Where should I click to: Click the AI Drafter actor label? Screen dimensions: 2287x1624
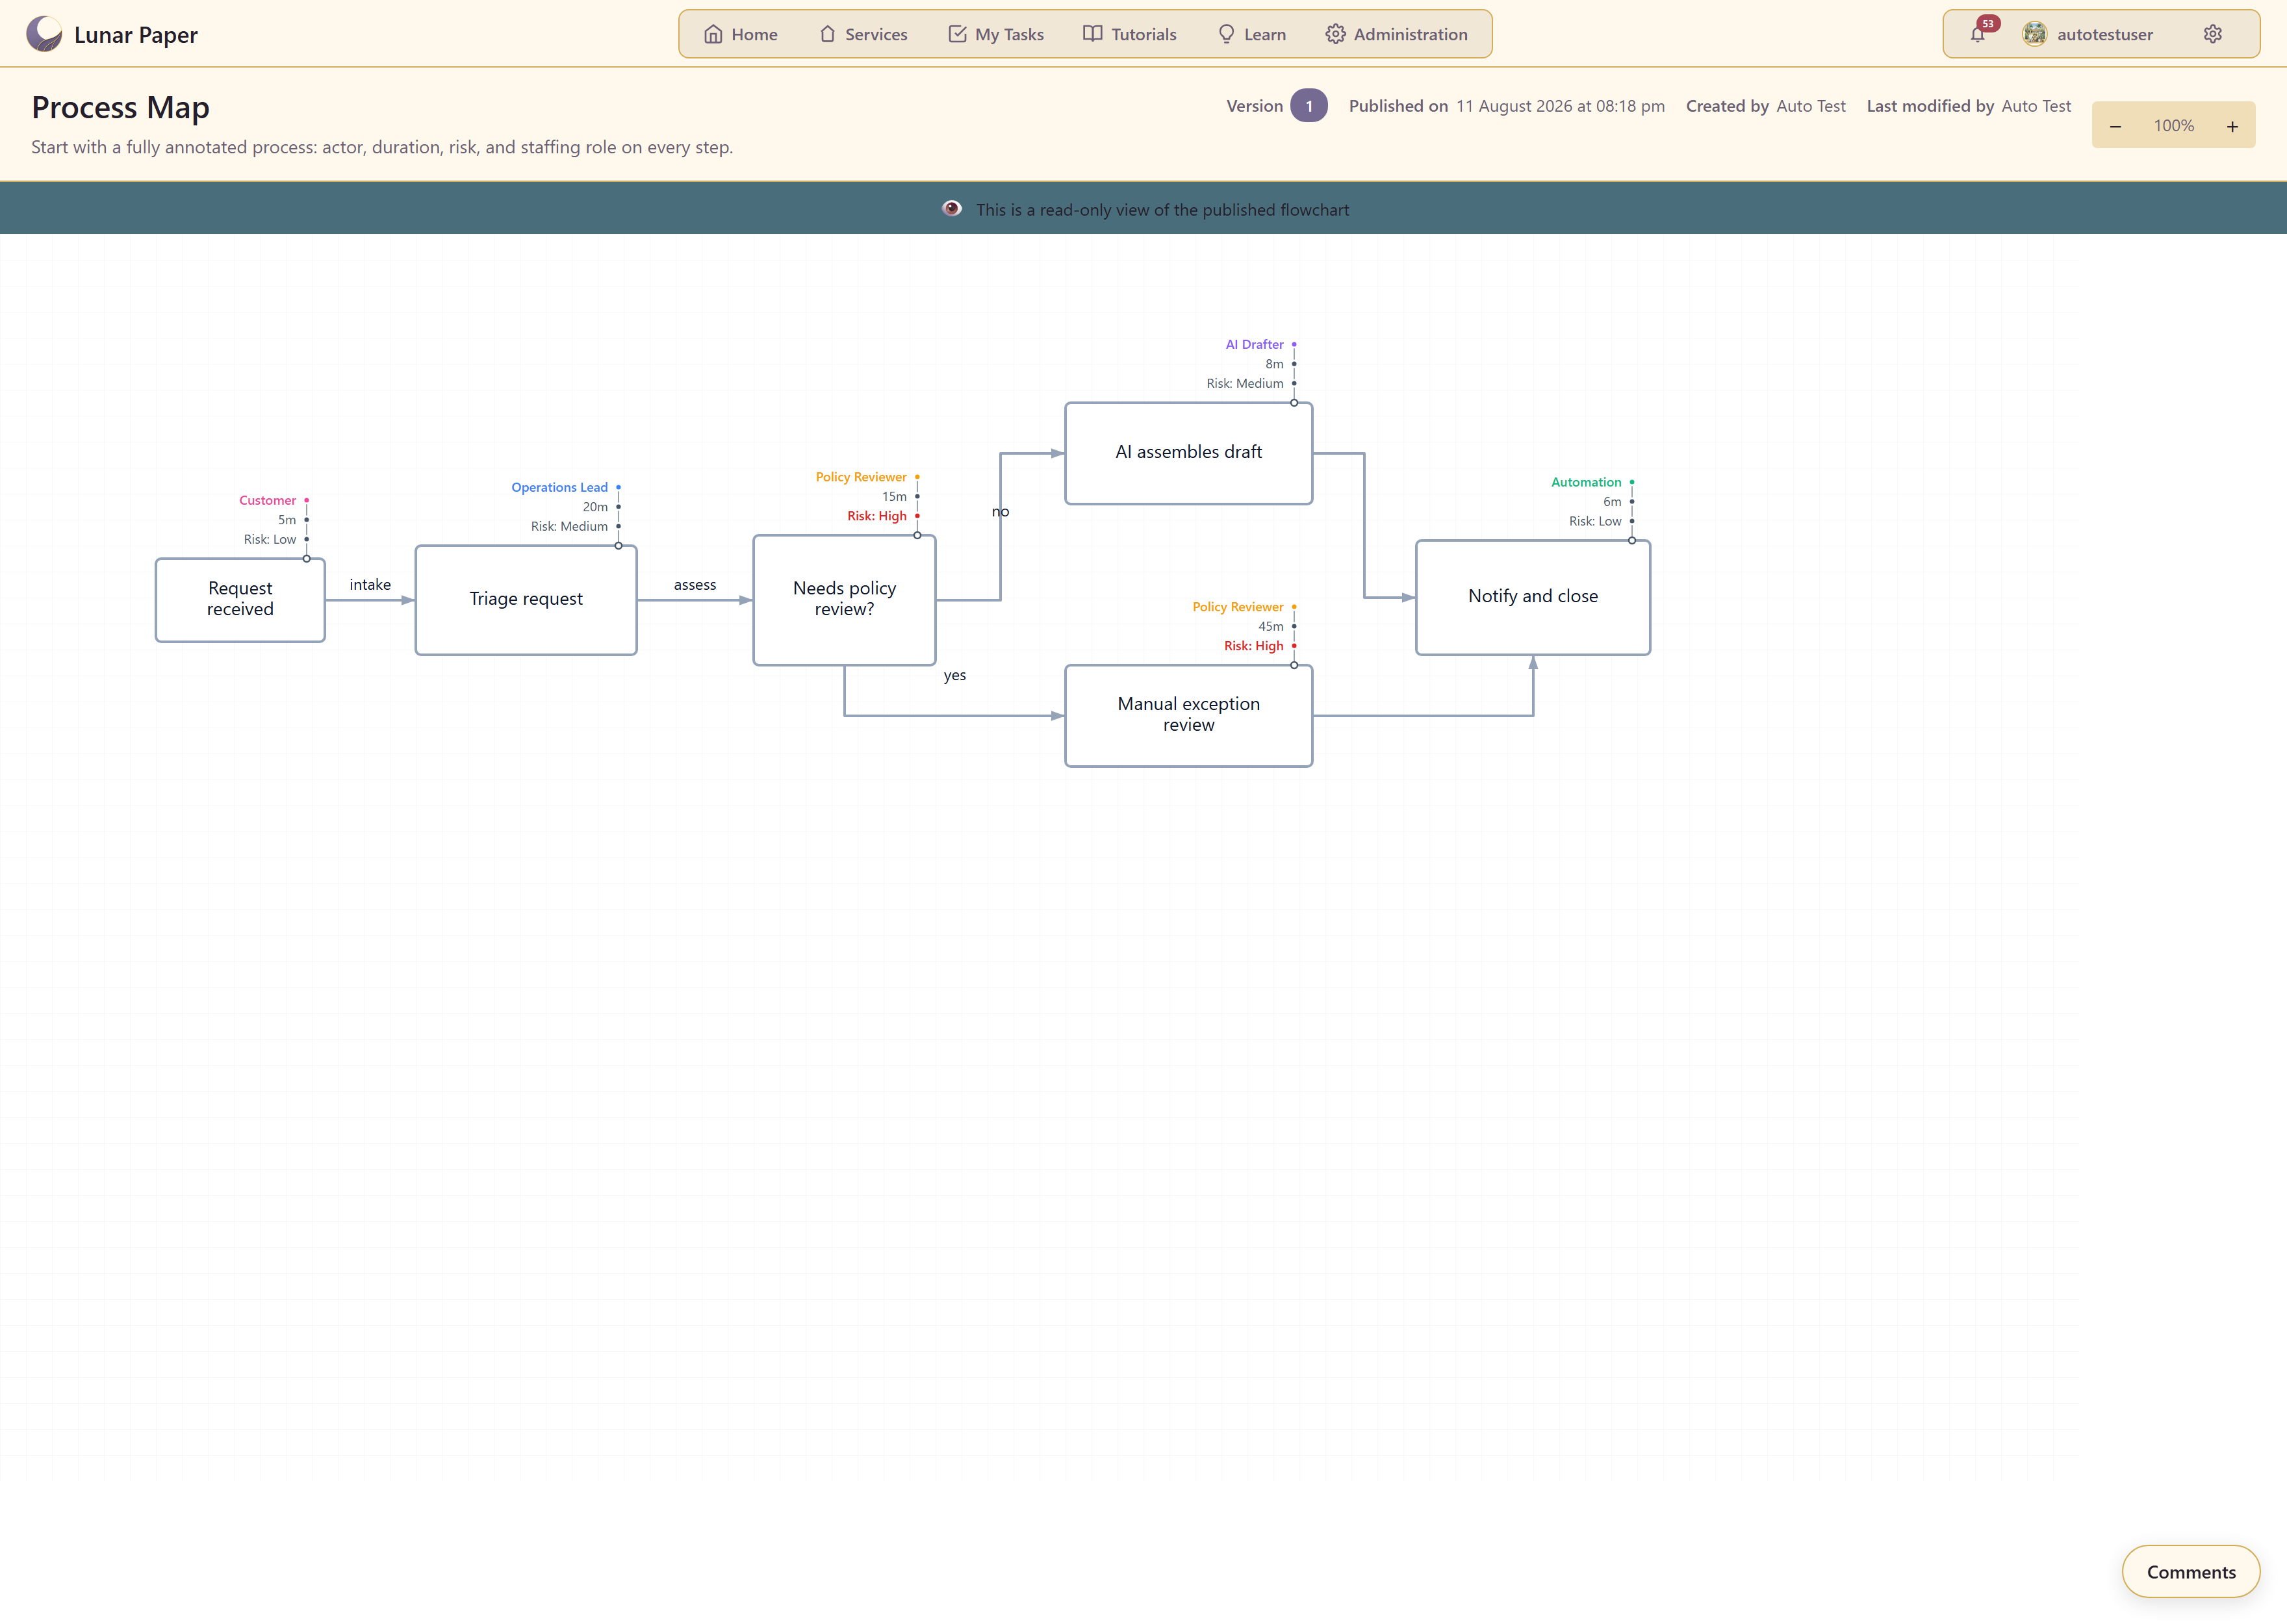1254,344
